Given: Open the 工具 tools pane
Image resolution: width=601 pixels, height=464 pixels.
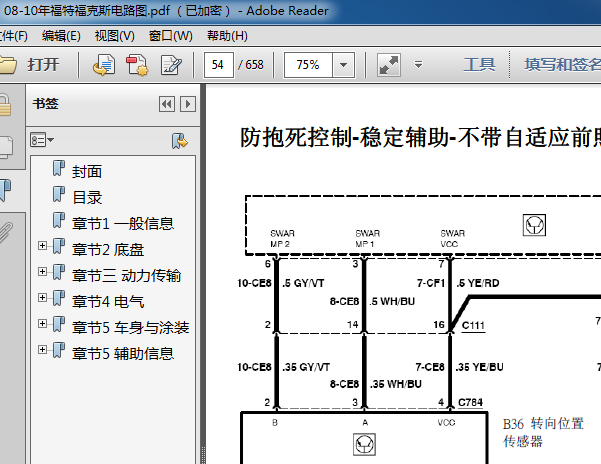Looking at the screenshot, I should 479,64.
